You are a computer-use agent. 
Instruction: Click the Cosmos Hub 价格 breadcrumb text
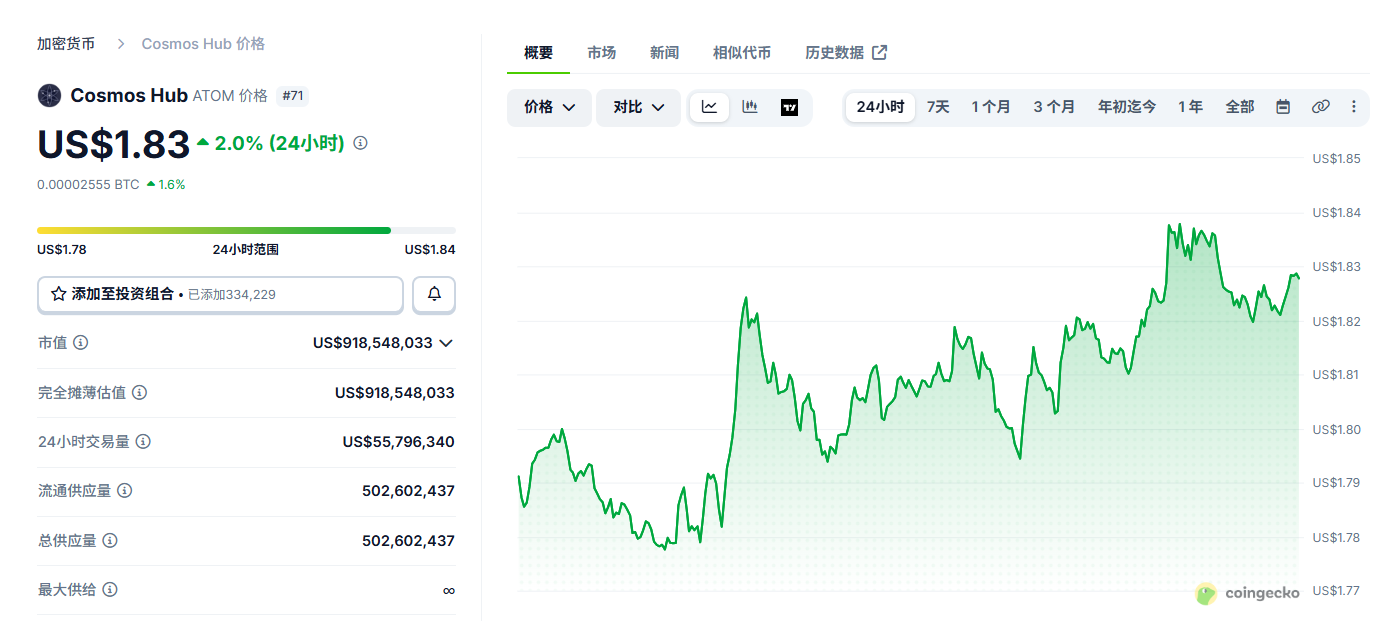coord(203,44)
